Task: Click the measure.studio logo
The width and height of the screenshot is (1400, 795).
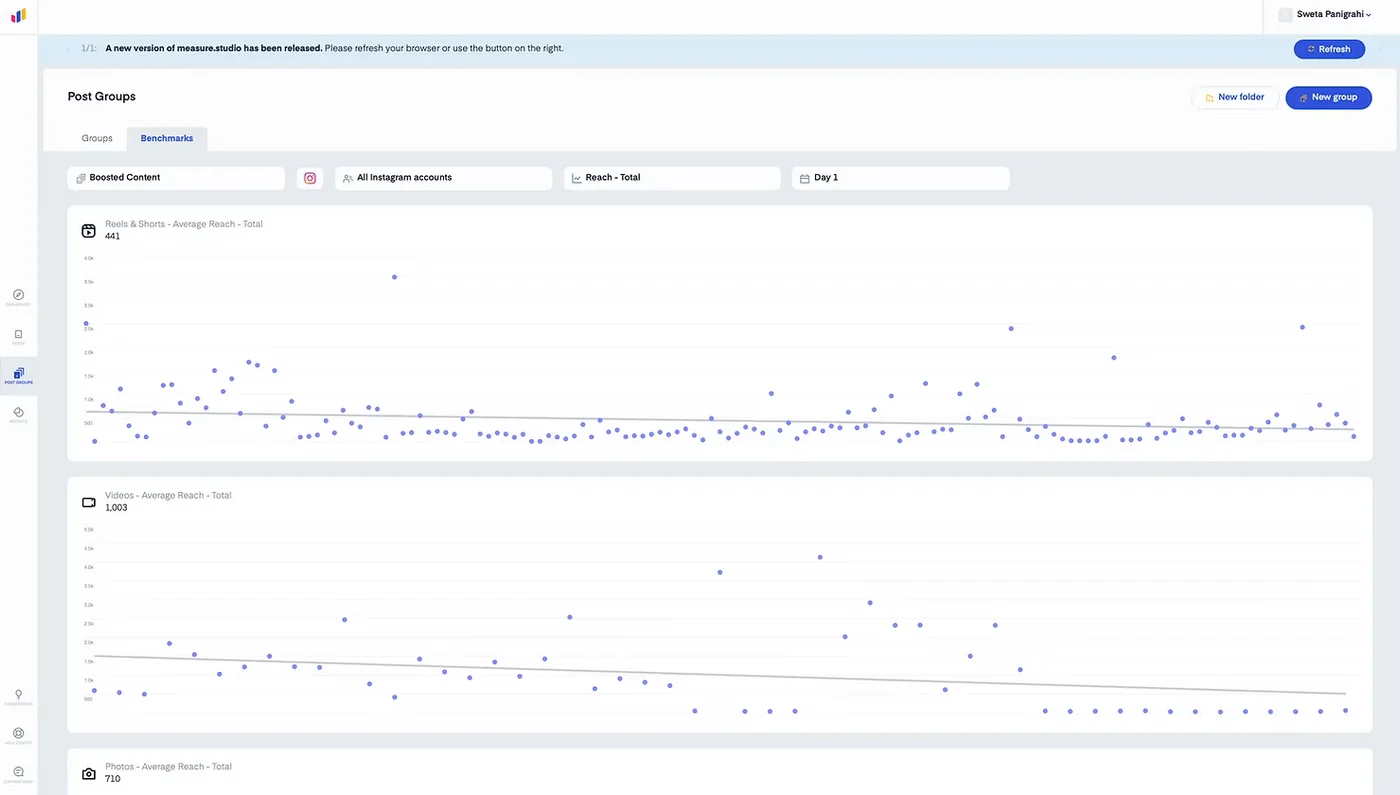Action: pos(18,16)
